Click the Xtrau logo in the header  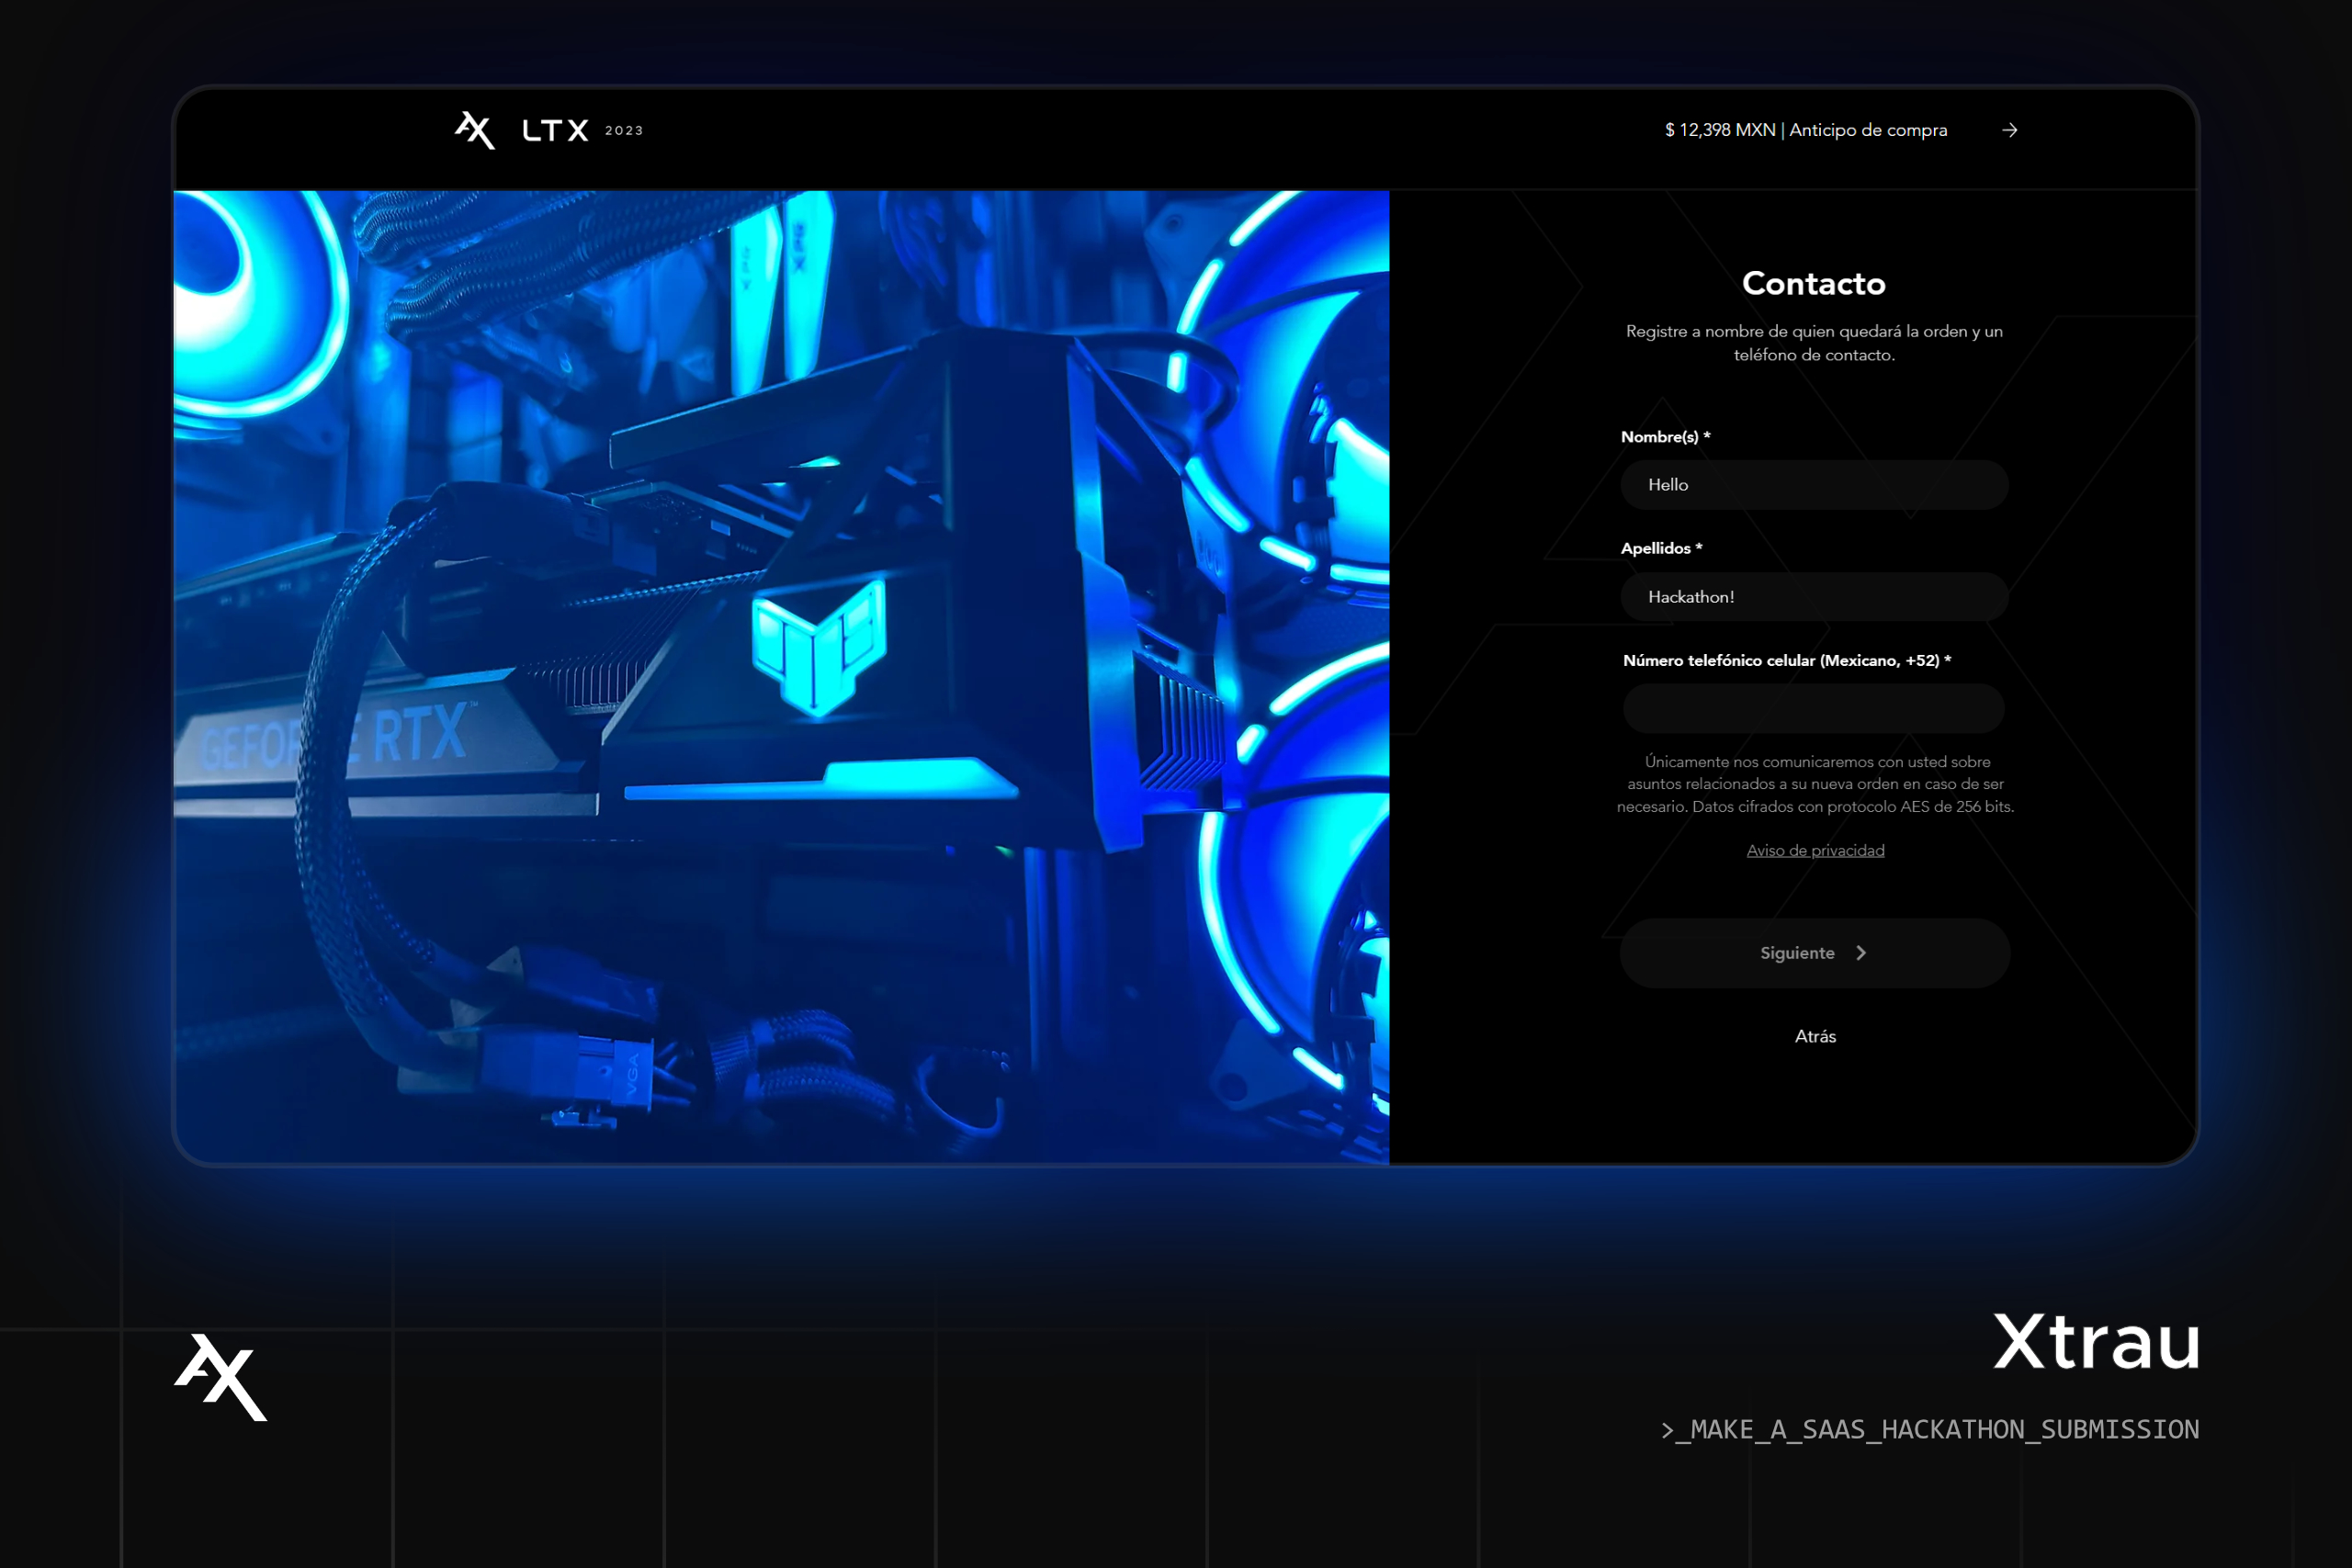(x=474, y=130)
